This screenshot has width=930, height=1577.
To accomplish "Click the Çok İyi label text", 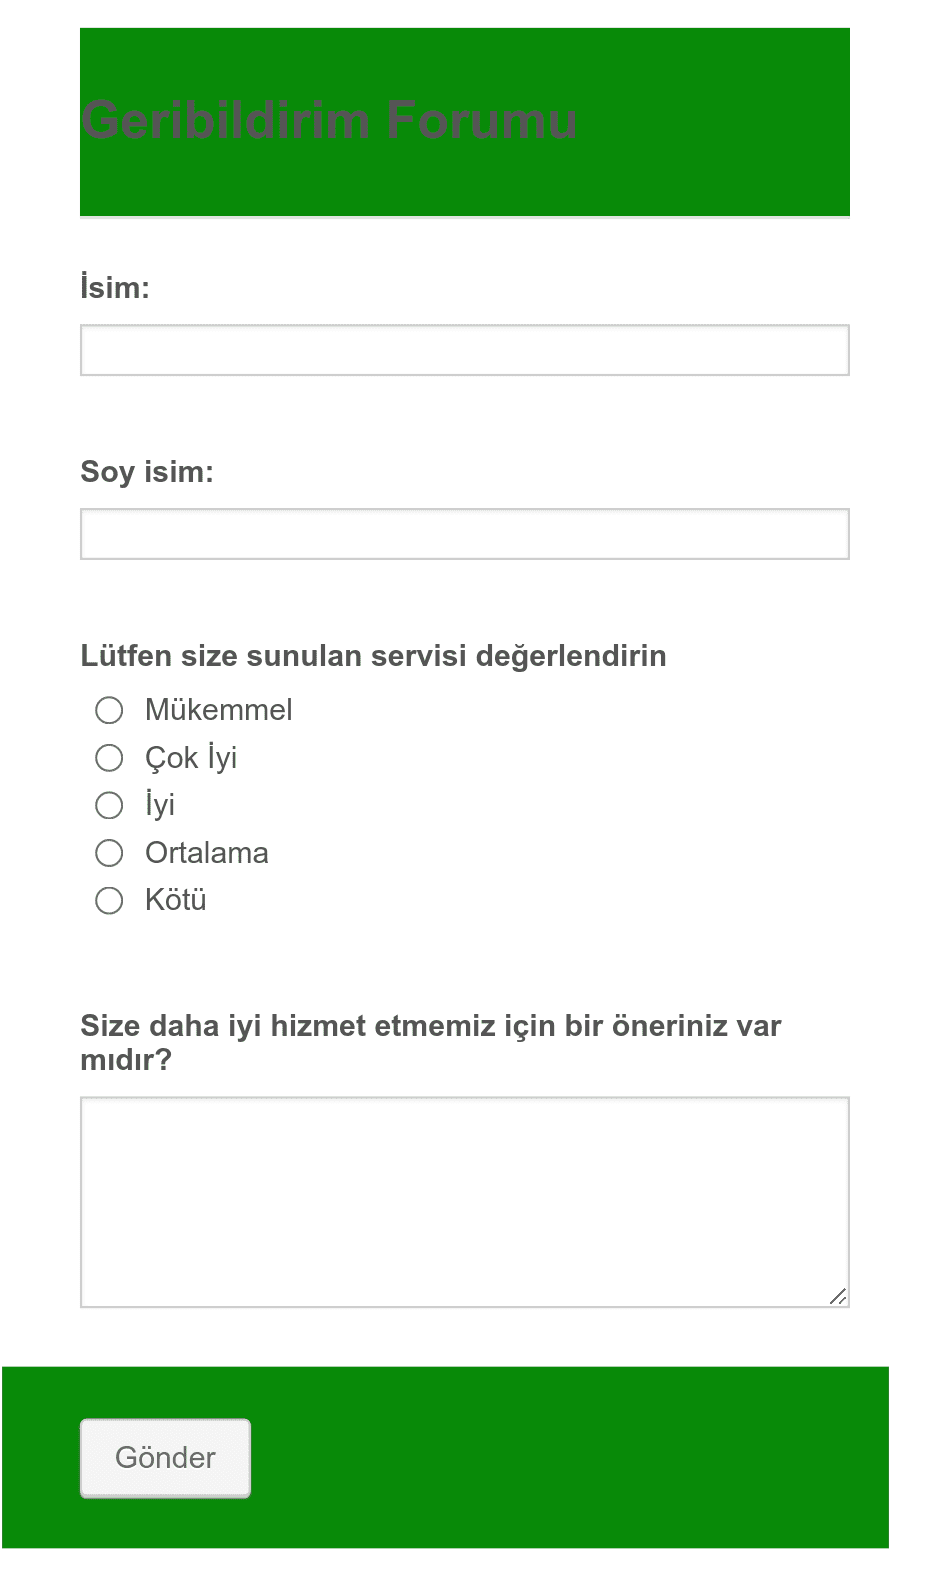I will click(x=191, y=758).
